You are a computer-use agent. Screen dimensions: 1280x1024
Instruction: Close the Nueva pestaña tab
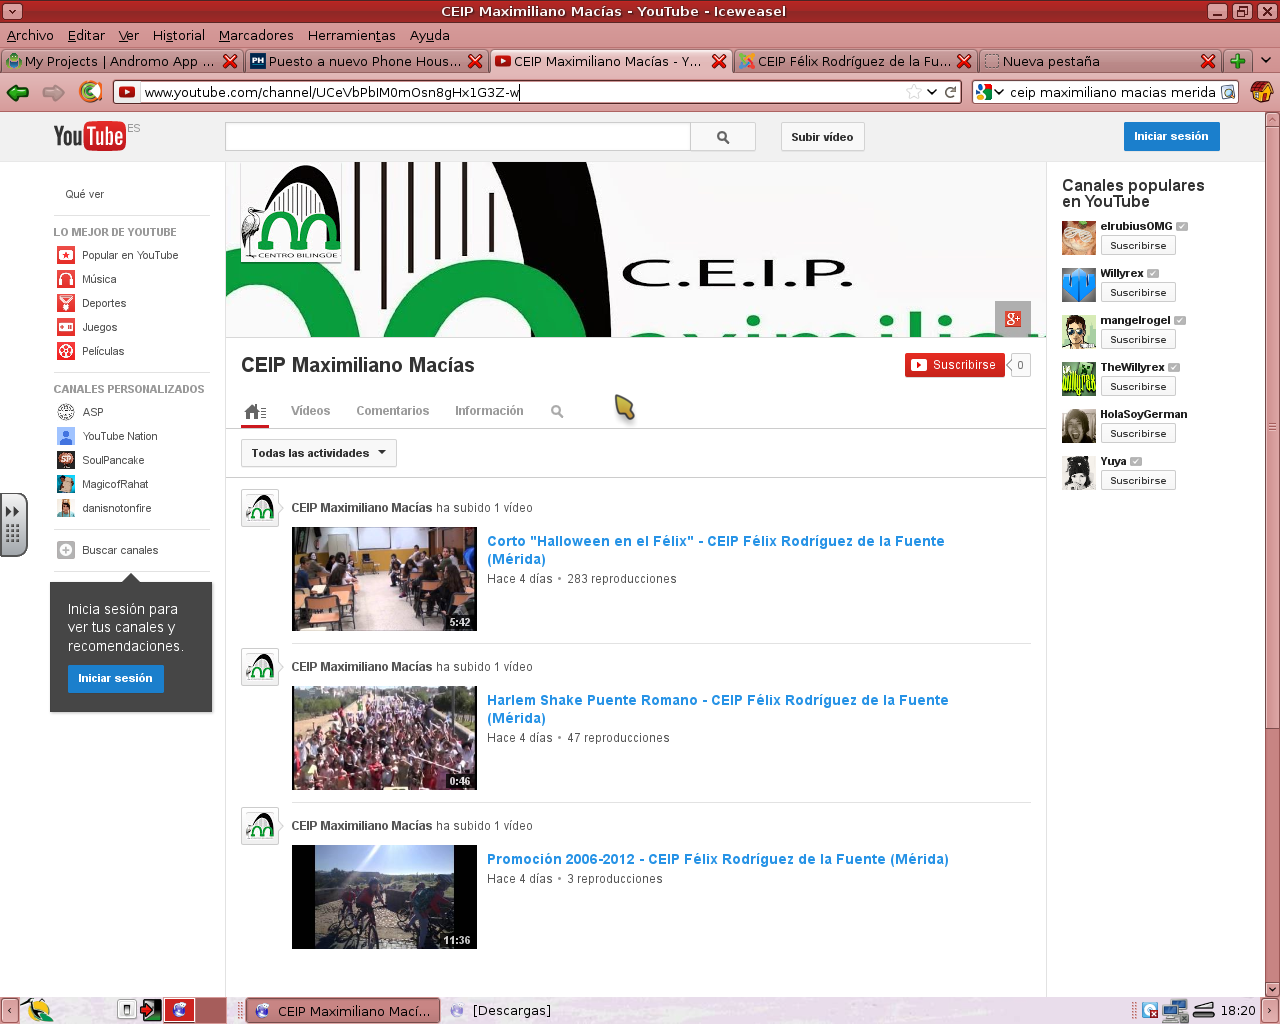(1208, 61)
